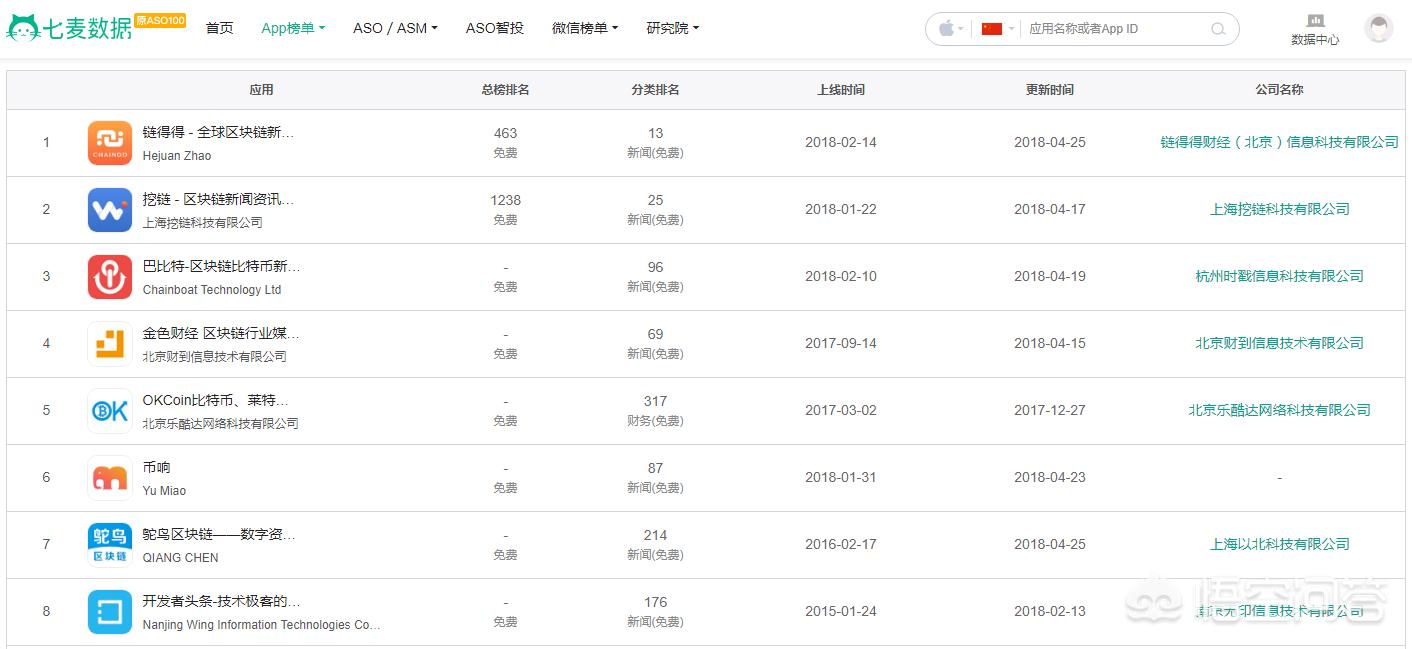
Task: Open the 金色财经 app icon
Action: tap(110, 344)
